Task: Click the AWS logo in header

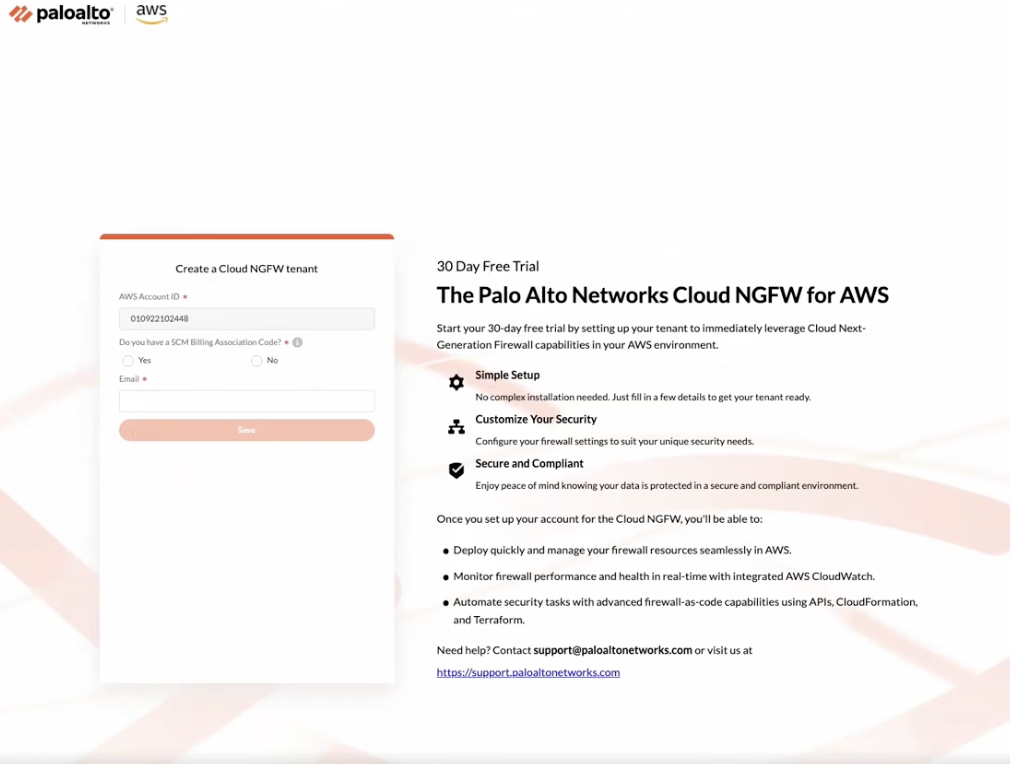Action: (x=152, y=14)
